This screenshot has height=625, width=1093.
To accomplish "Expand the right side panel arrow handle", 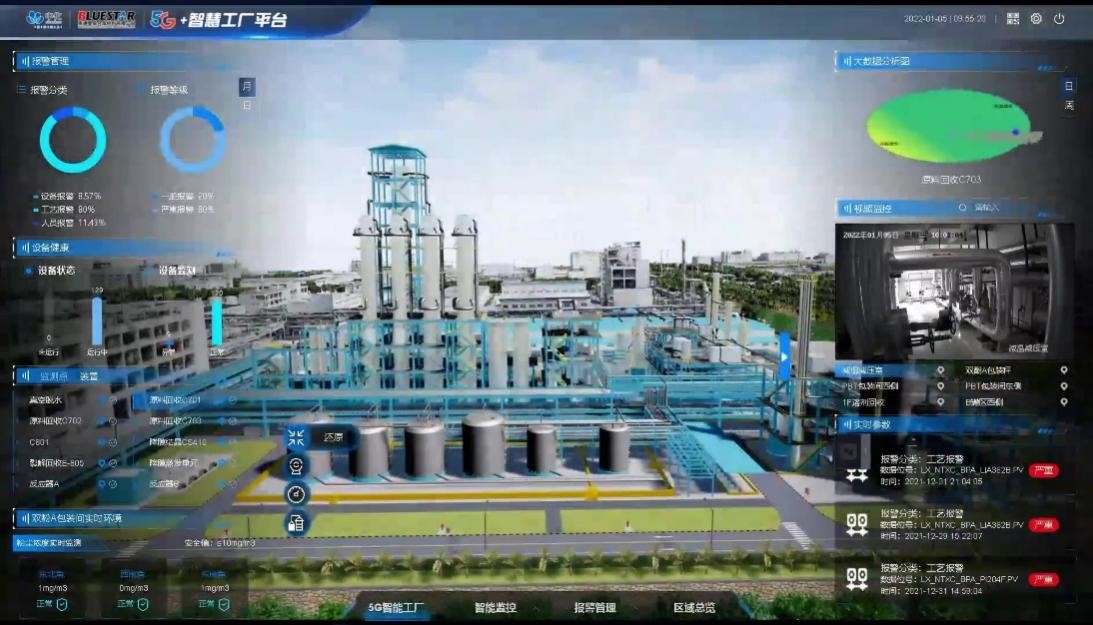I will [x=784, y=357].
